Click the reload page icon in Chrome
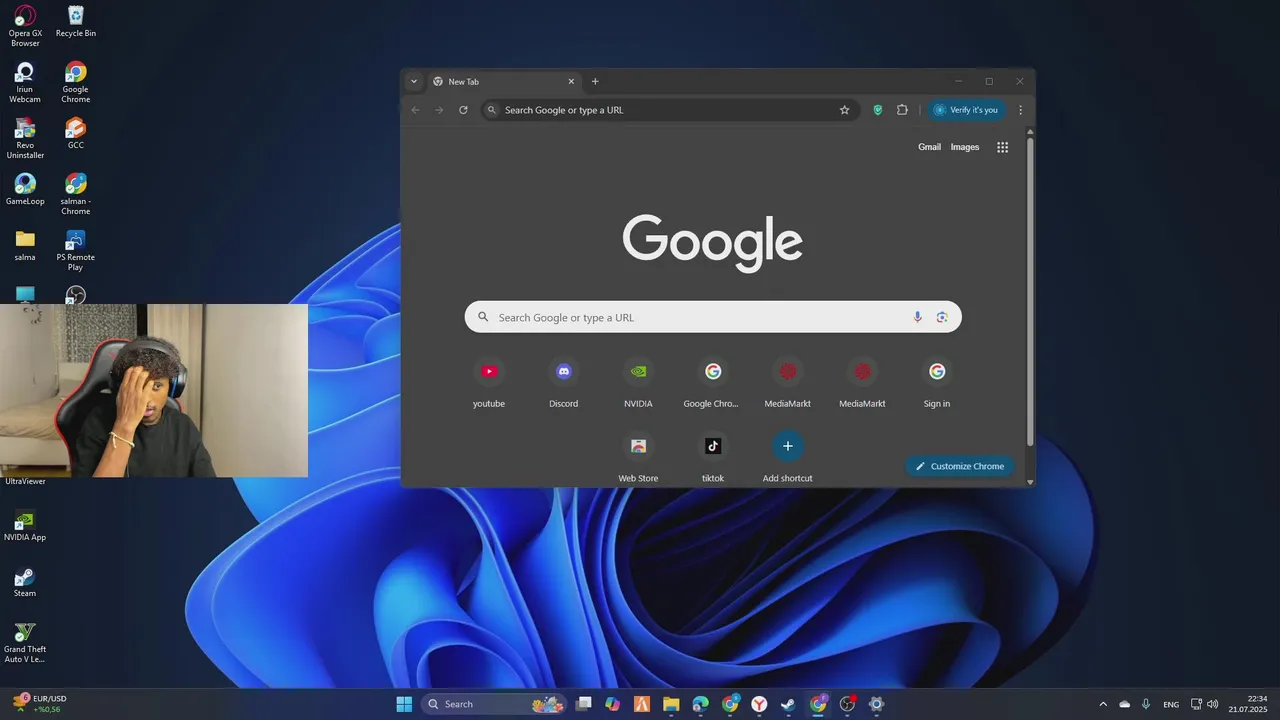The height and width of the screenshot is (720, 1280). coord(463,110)
